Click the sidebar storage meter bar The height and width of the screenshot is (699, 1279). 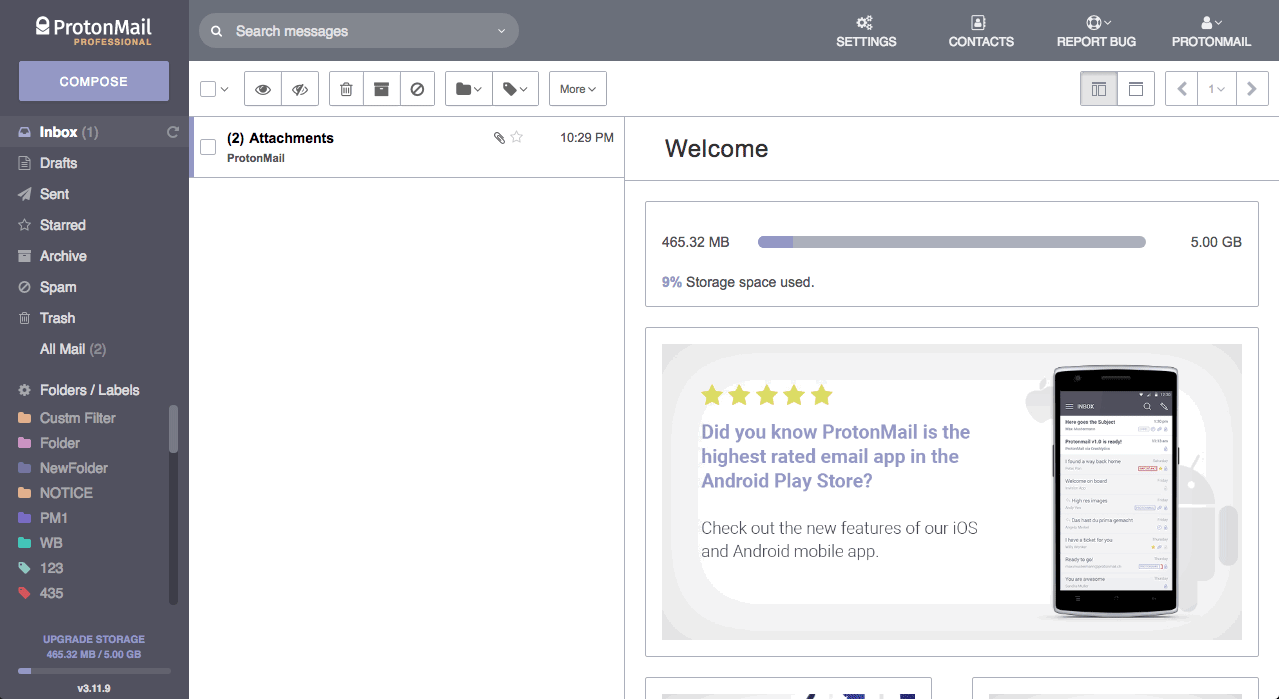(x=94, y=671)
